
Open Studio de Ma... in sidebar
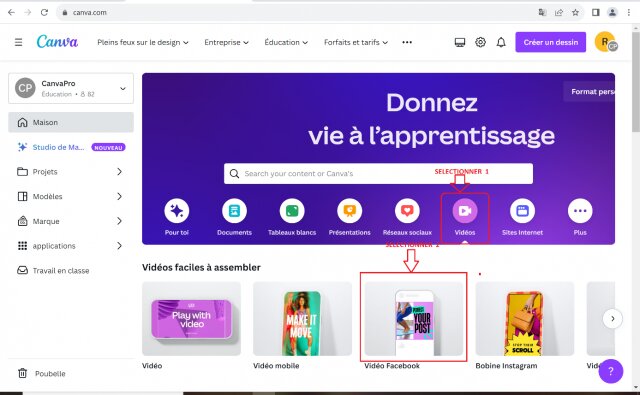(71, 147)
